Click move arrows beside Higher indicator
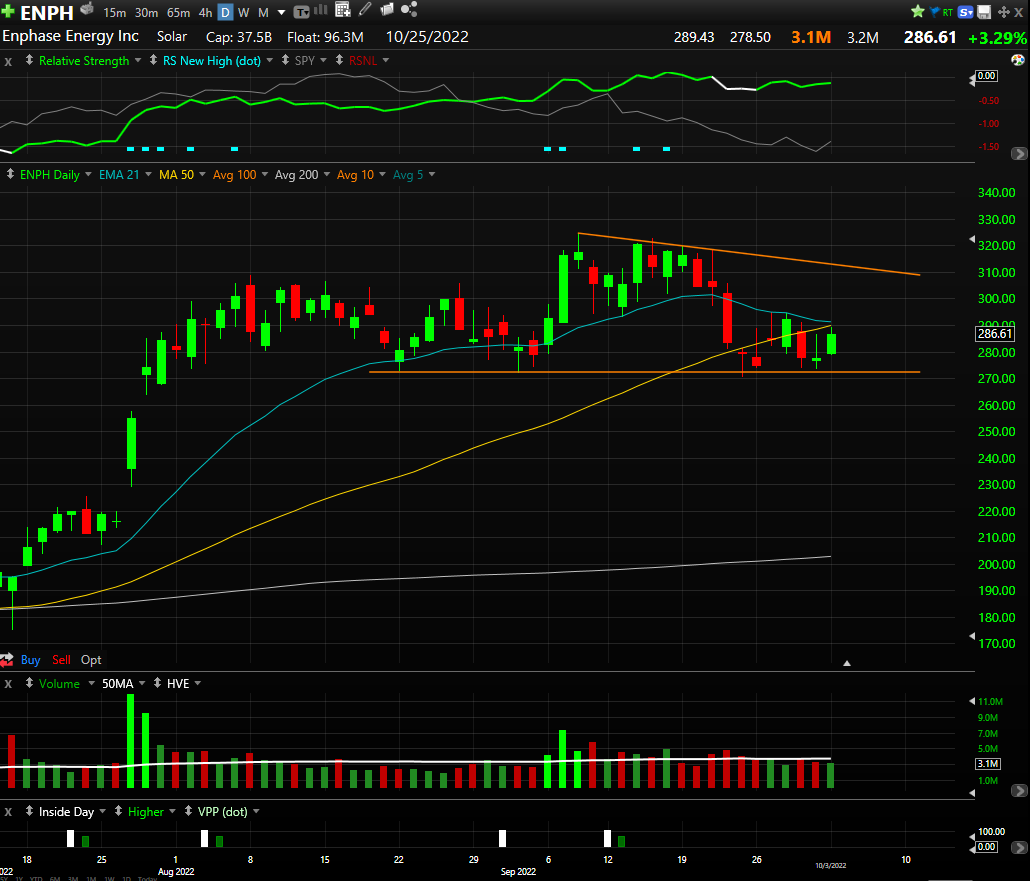This screenshot has width=1030, height=881. point(118,811)
